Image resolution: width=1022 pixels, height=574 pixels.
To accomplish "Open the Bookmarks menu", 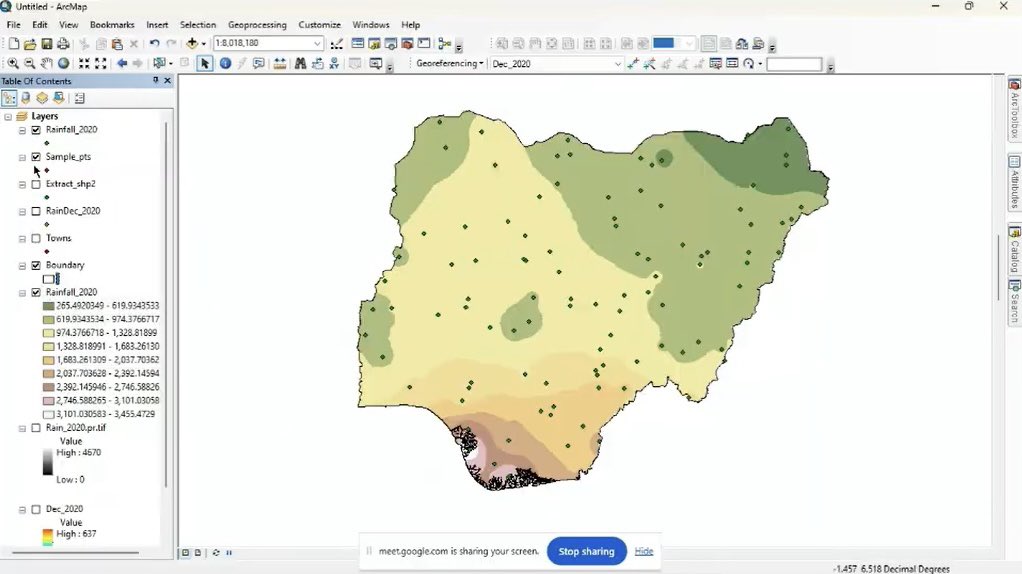I will tap(112, 25).
